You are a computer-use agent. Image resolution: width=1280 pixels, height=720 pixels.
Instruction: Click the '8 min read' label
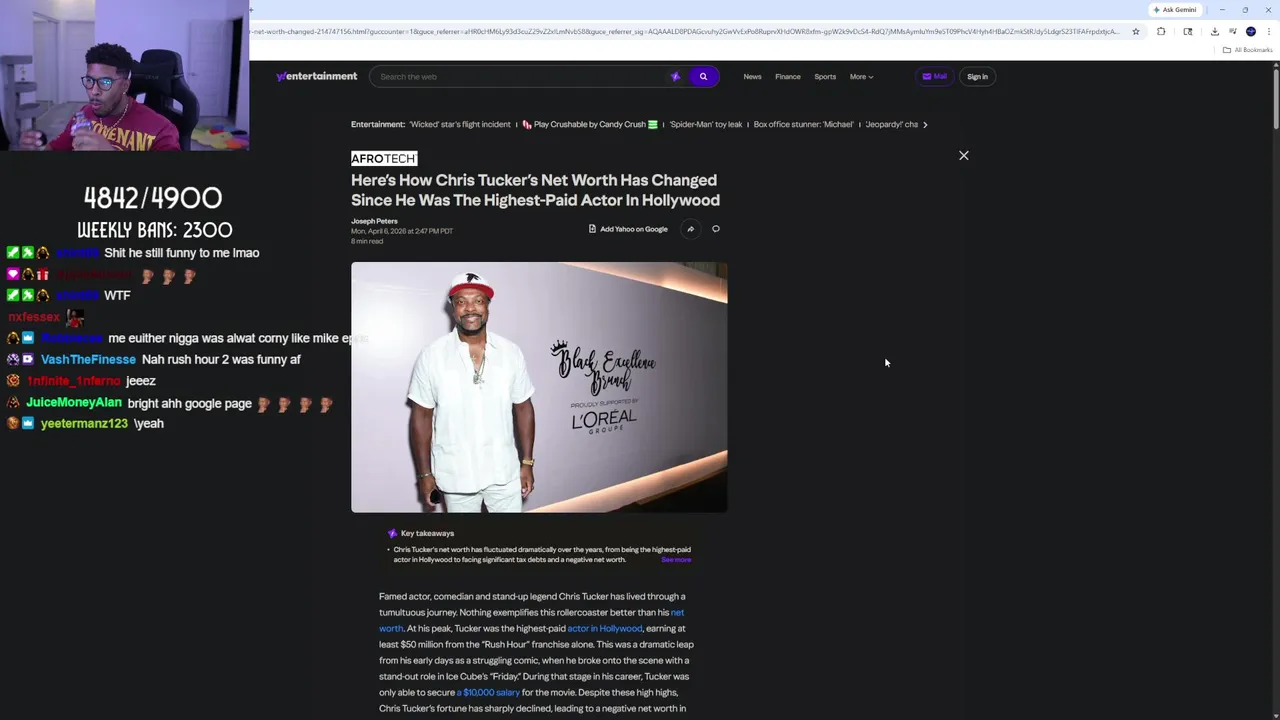pyautogui.click(x=367, y=241)
